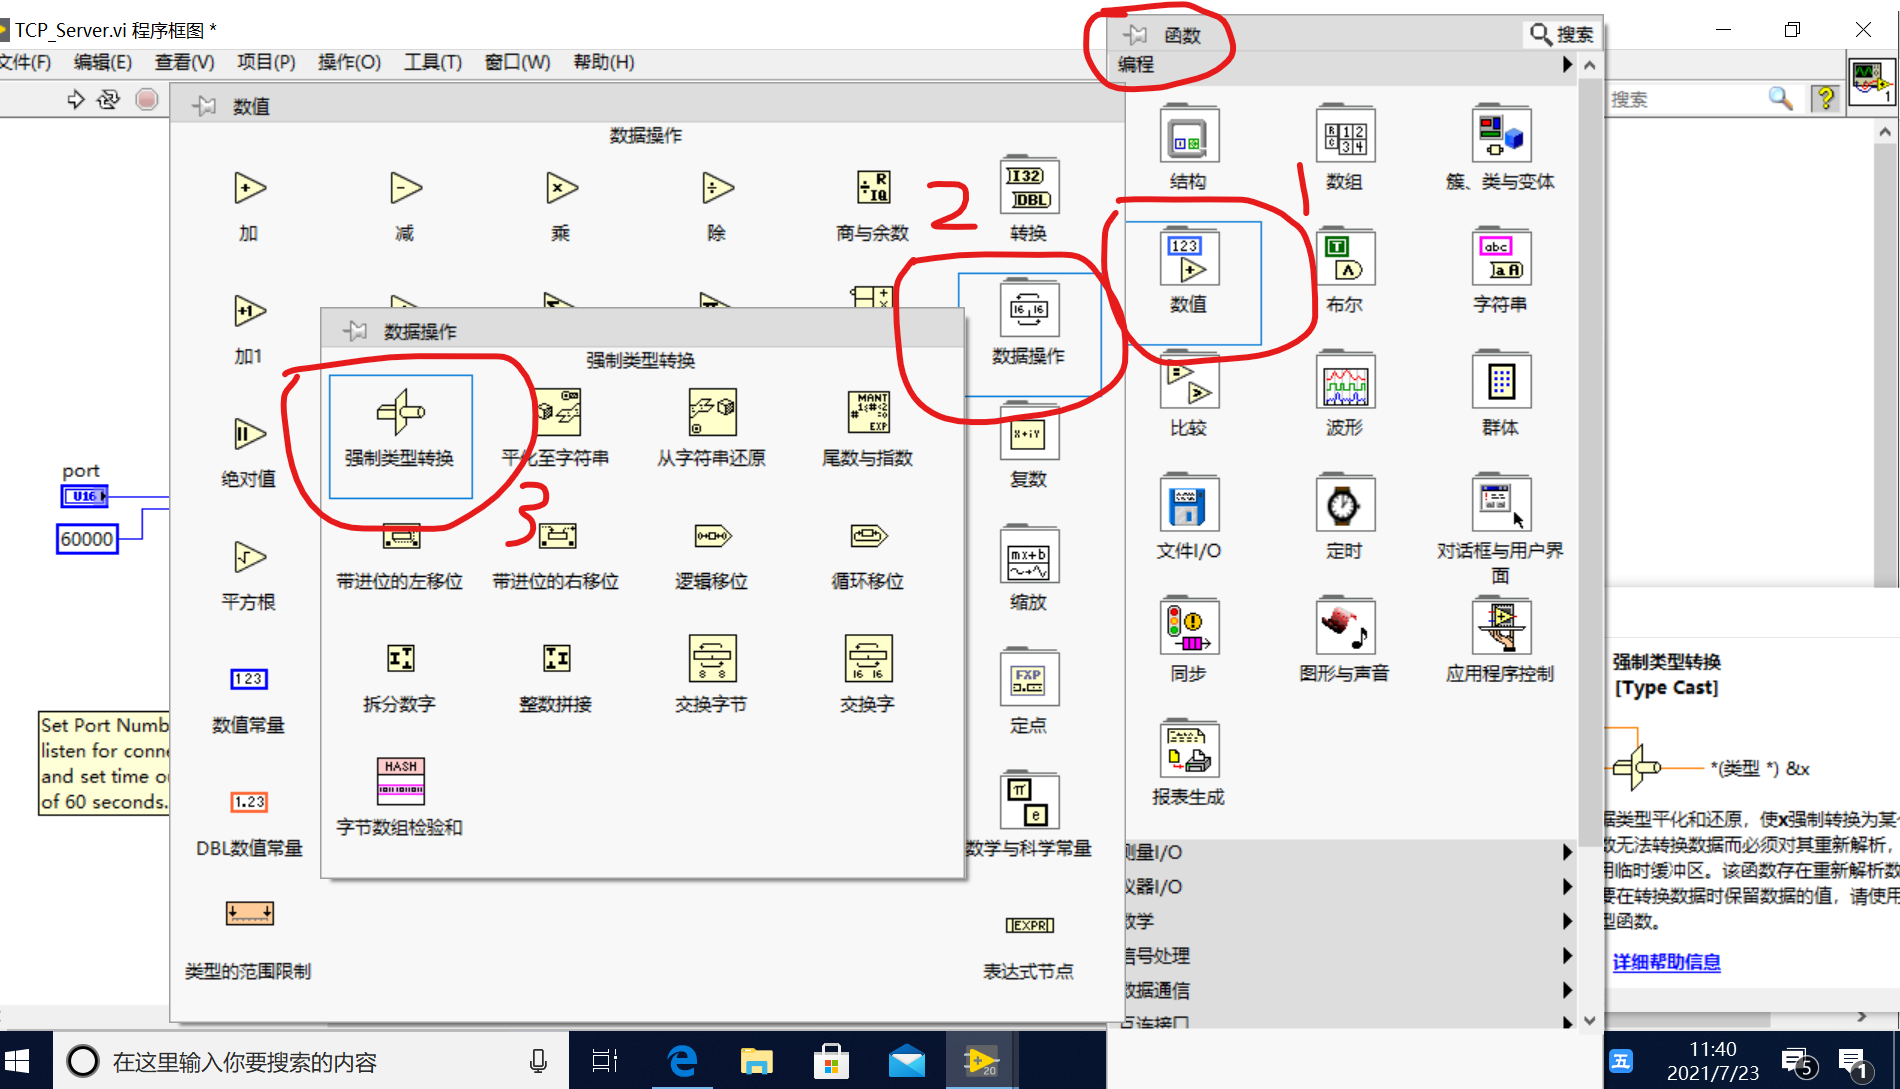Click the Run arrow on the toolbar

(74, 99)
